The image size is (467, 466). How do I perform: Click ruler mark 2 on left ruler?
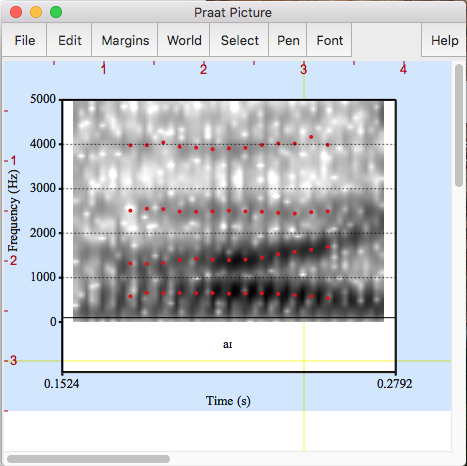tap(13, 261)
